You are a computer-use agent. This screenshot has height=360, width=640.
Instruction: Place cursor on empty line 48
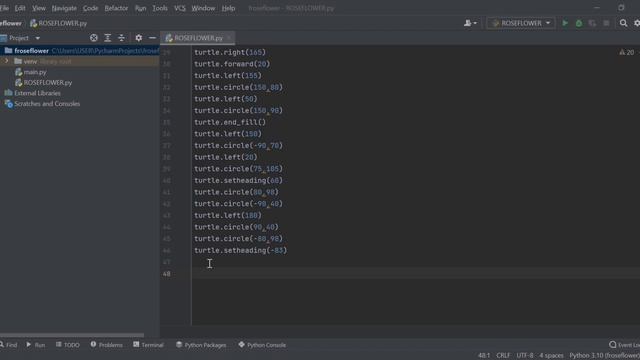[416, 273]
